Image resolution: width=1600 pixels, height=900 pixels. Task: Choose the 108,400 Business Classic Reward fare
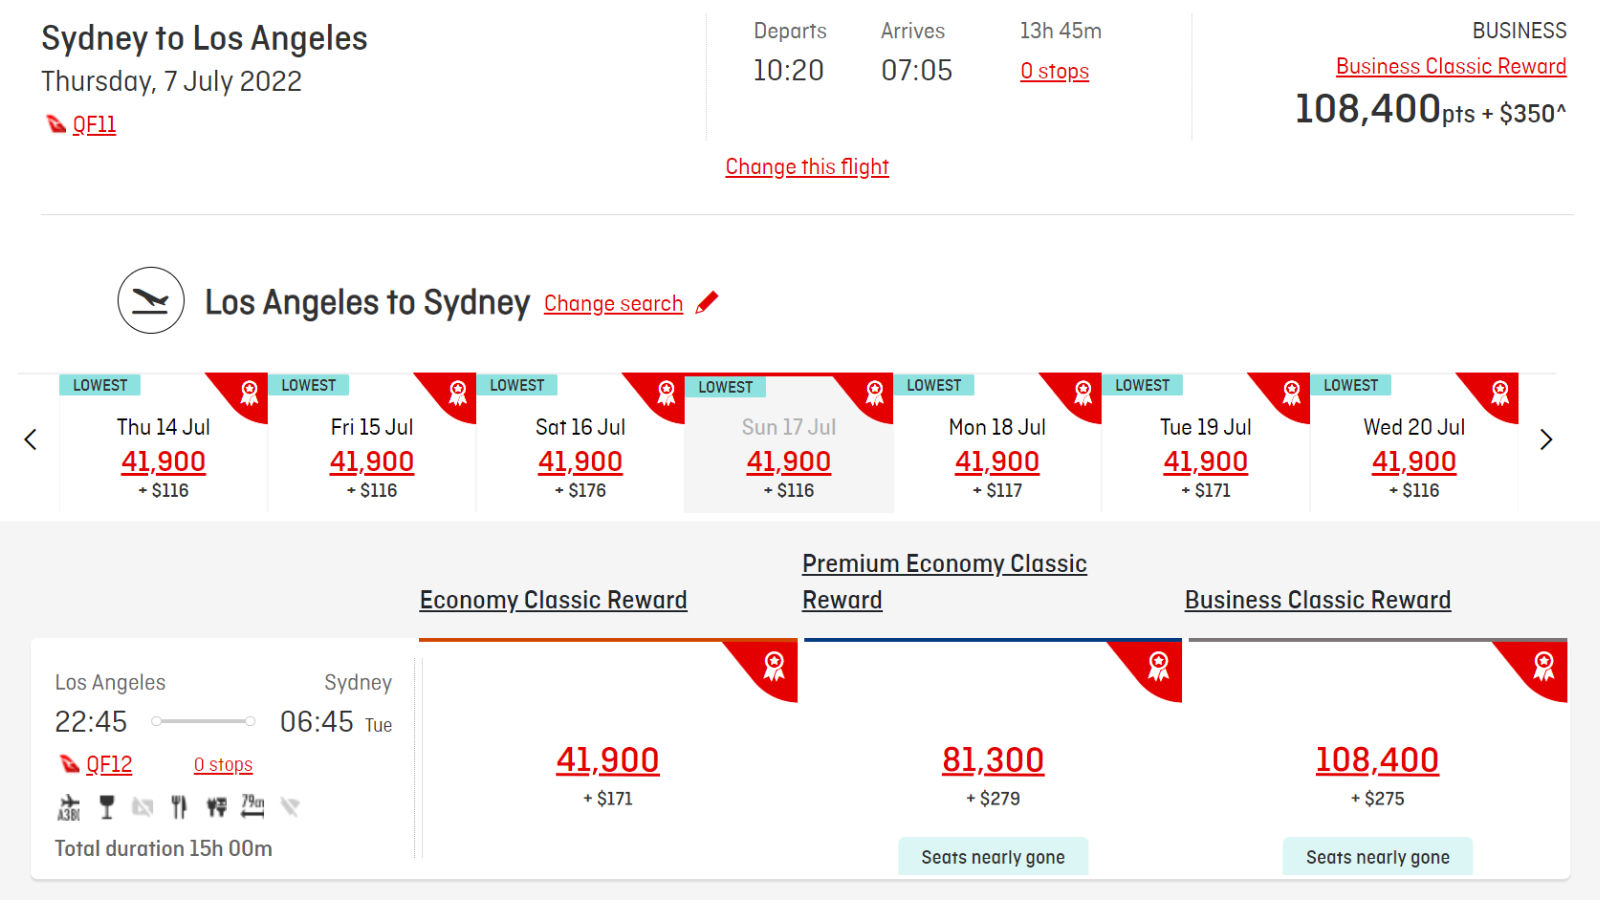click(1377, 760)
